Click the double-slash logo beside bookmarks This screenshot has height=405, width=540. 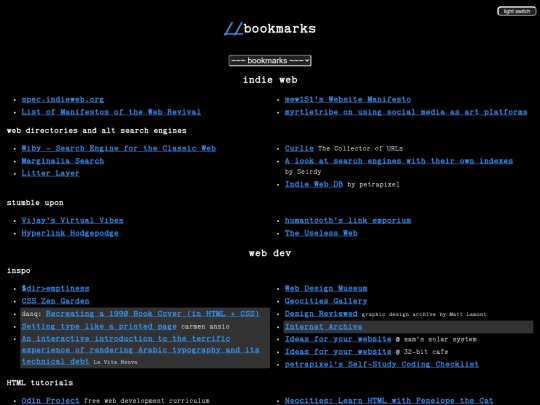pyautogui.click(x=233, y=29)
